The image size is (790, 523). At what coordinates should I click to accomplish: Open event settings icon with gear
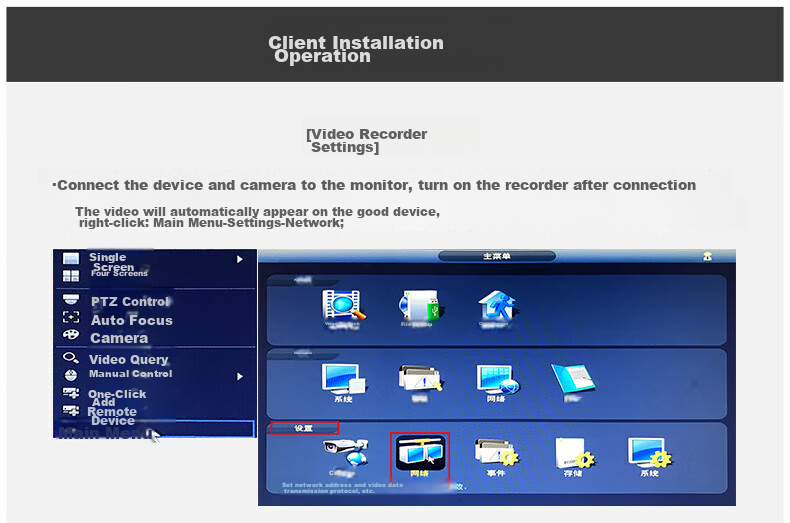pyautogui.click(x=497, y=452)
